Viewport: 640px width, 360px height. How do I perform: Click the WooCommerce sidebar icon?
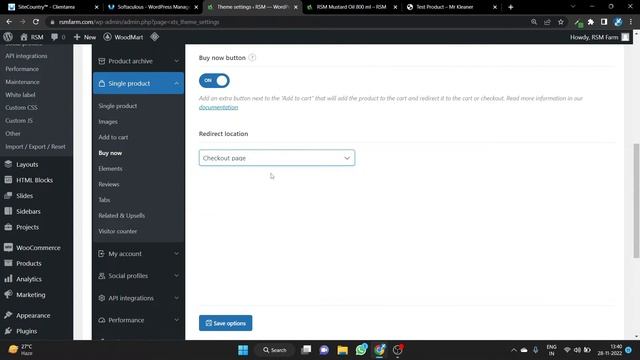pyautogui.click(x=8, y=247)
